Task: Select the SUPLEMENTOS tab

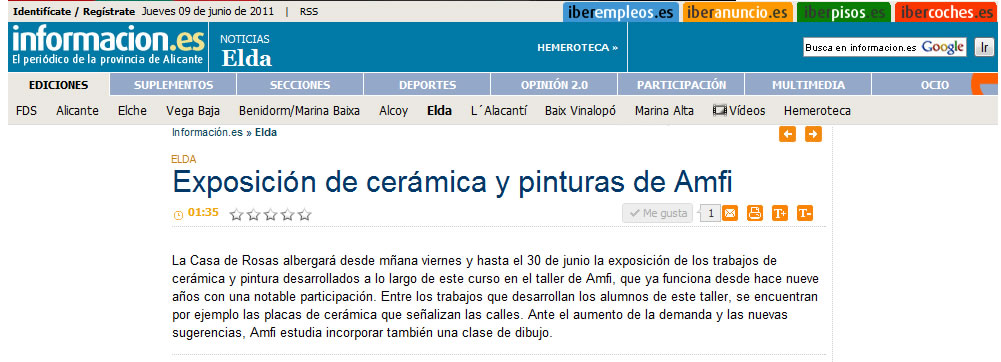Action: pos(173,85)
